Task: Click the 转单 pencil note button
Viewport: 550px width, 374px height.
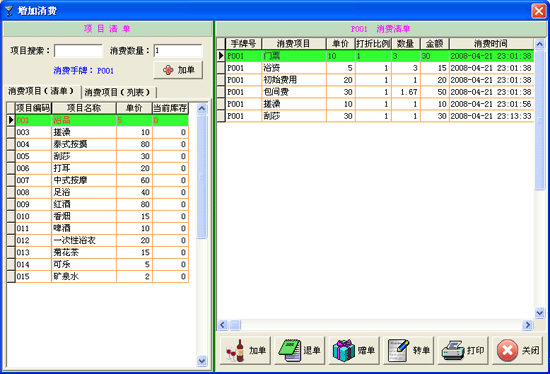Action: click(x=408, y=350)
